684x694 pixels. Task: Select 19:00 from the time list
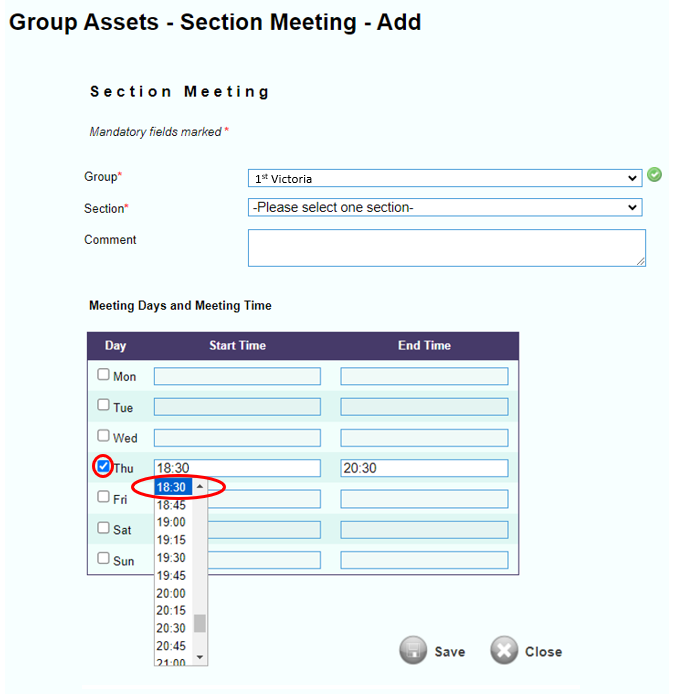[171, 522]
